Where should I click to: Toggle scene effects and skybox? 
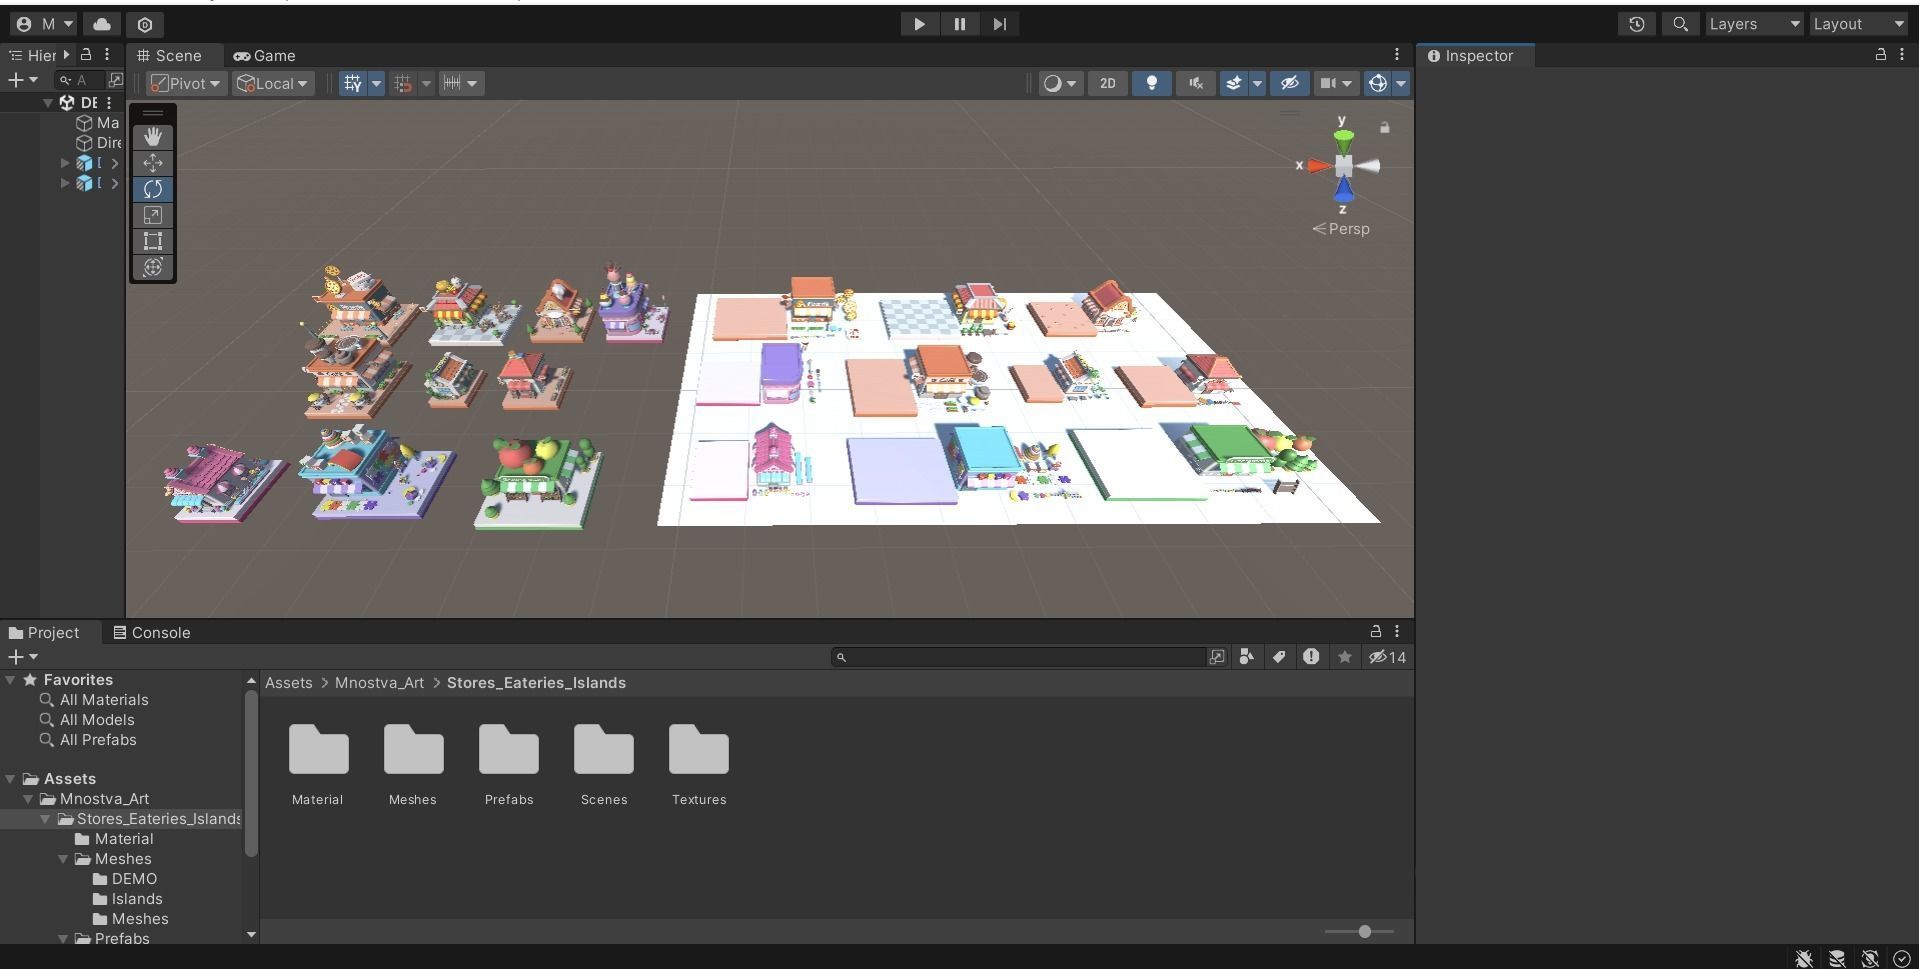1234,84
